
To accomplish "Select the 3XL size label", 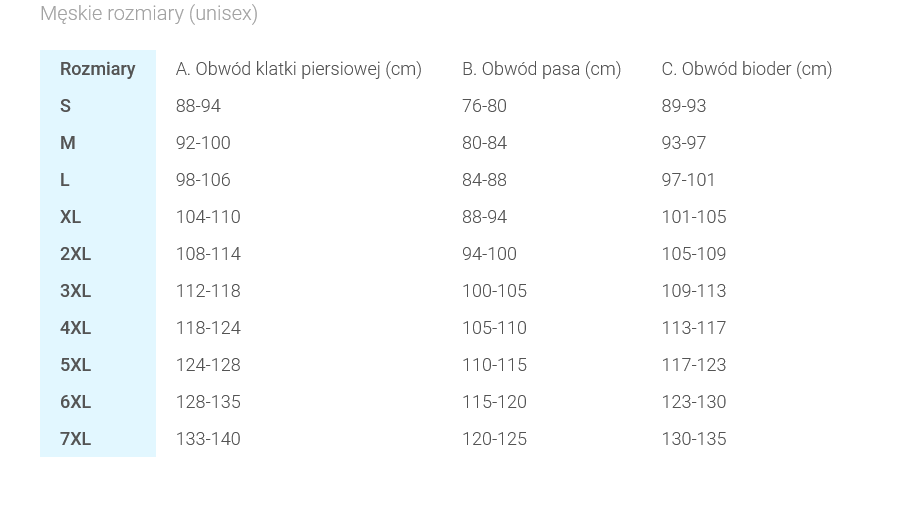I will pyautogui.click(x=76, y=291).
